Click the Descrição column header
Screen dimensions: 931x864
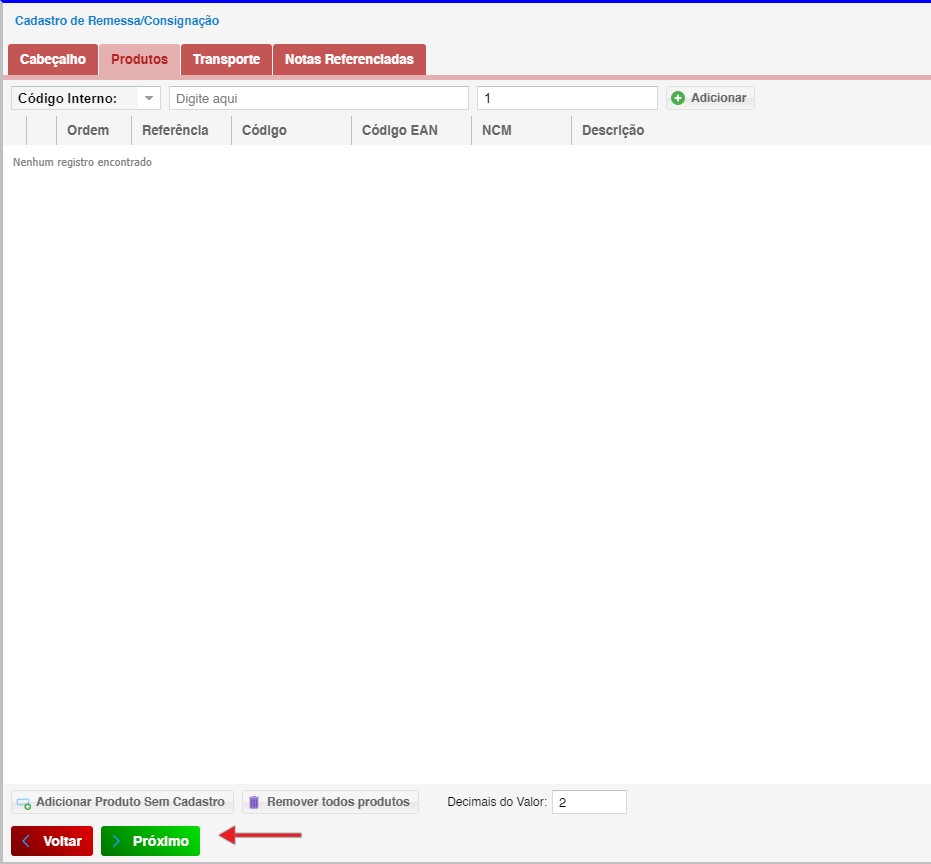pos(613,130)
